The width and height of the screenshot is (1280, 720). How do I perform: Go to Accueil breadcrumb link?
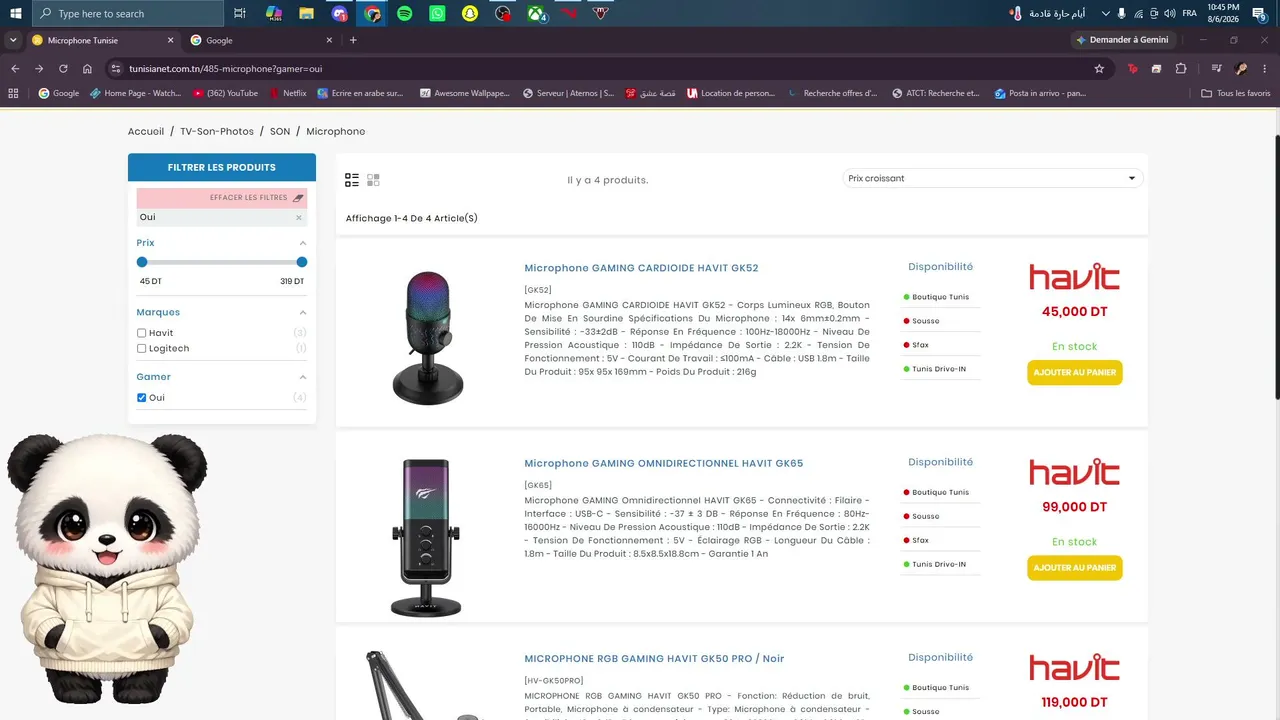(x=146, y=132)
